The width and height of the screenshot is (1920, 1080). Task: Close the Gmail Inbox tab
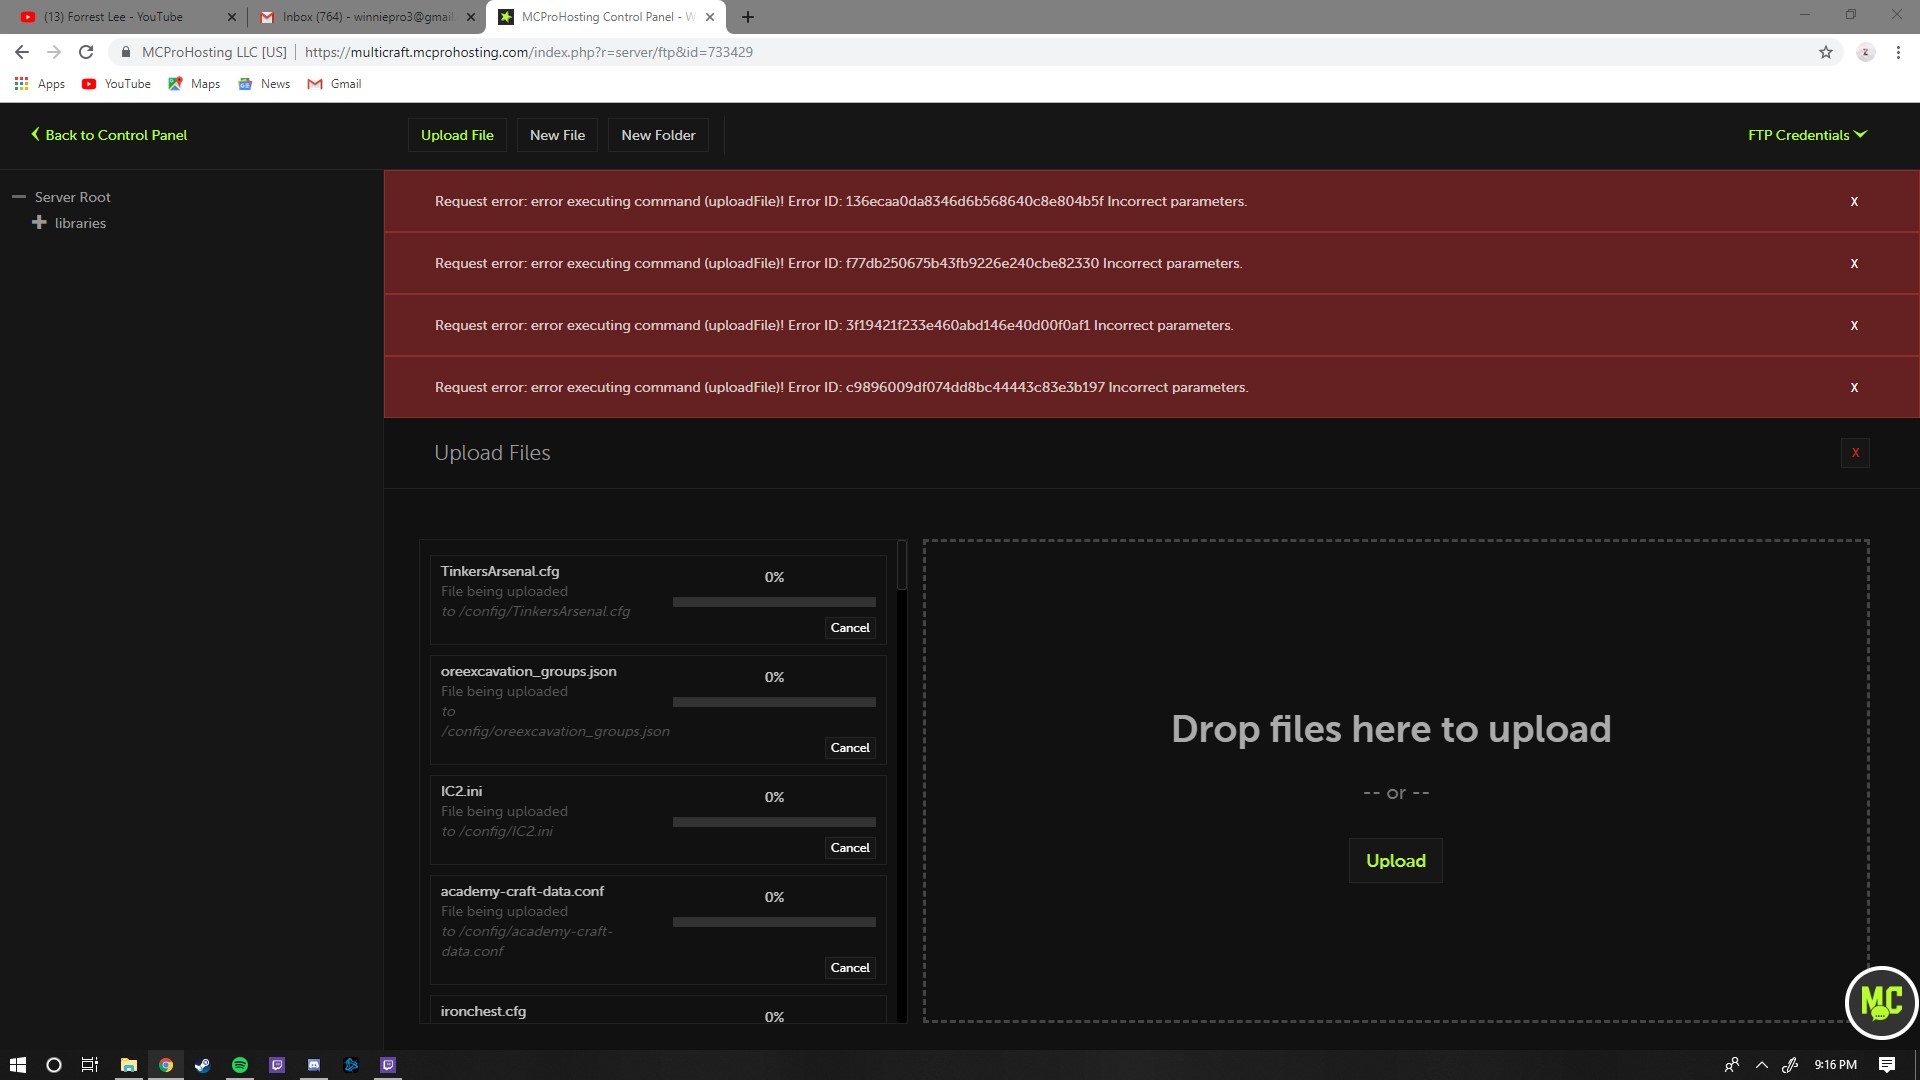click(470, 17)
